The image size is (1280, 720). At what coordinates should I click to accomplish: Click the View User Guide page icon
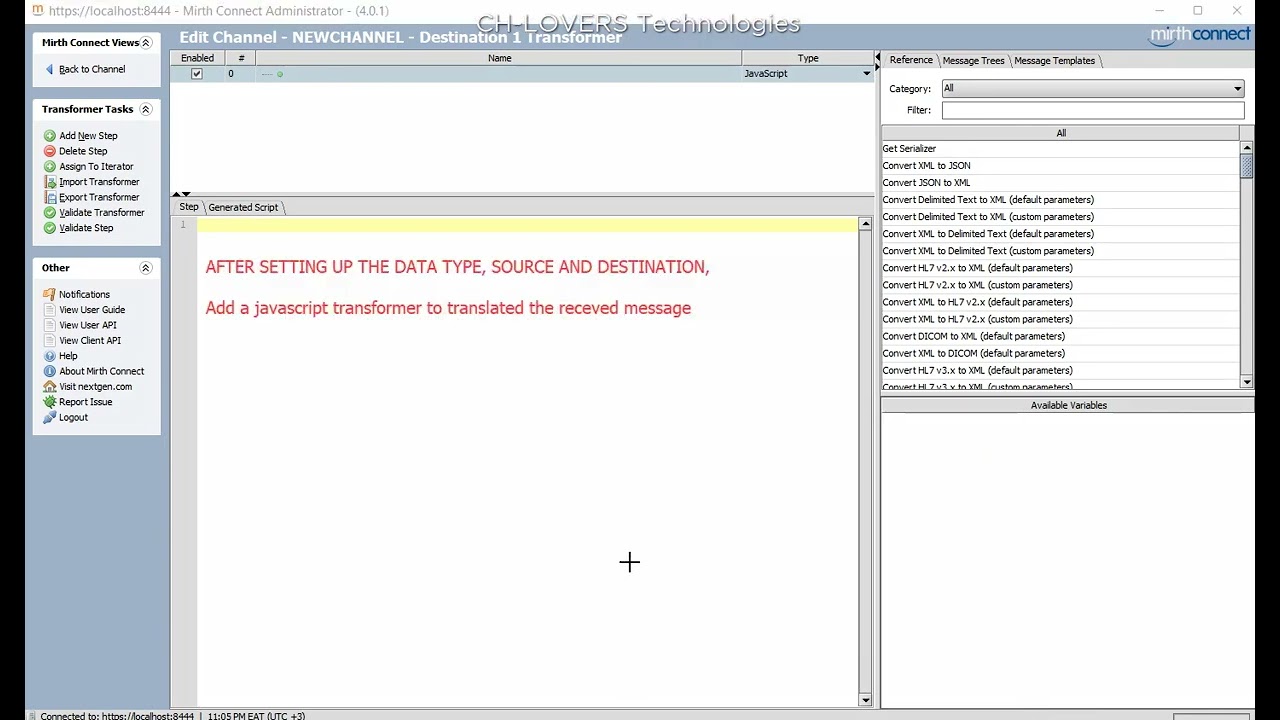point(50,310)
